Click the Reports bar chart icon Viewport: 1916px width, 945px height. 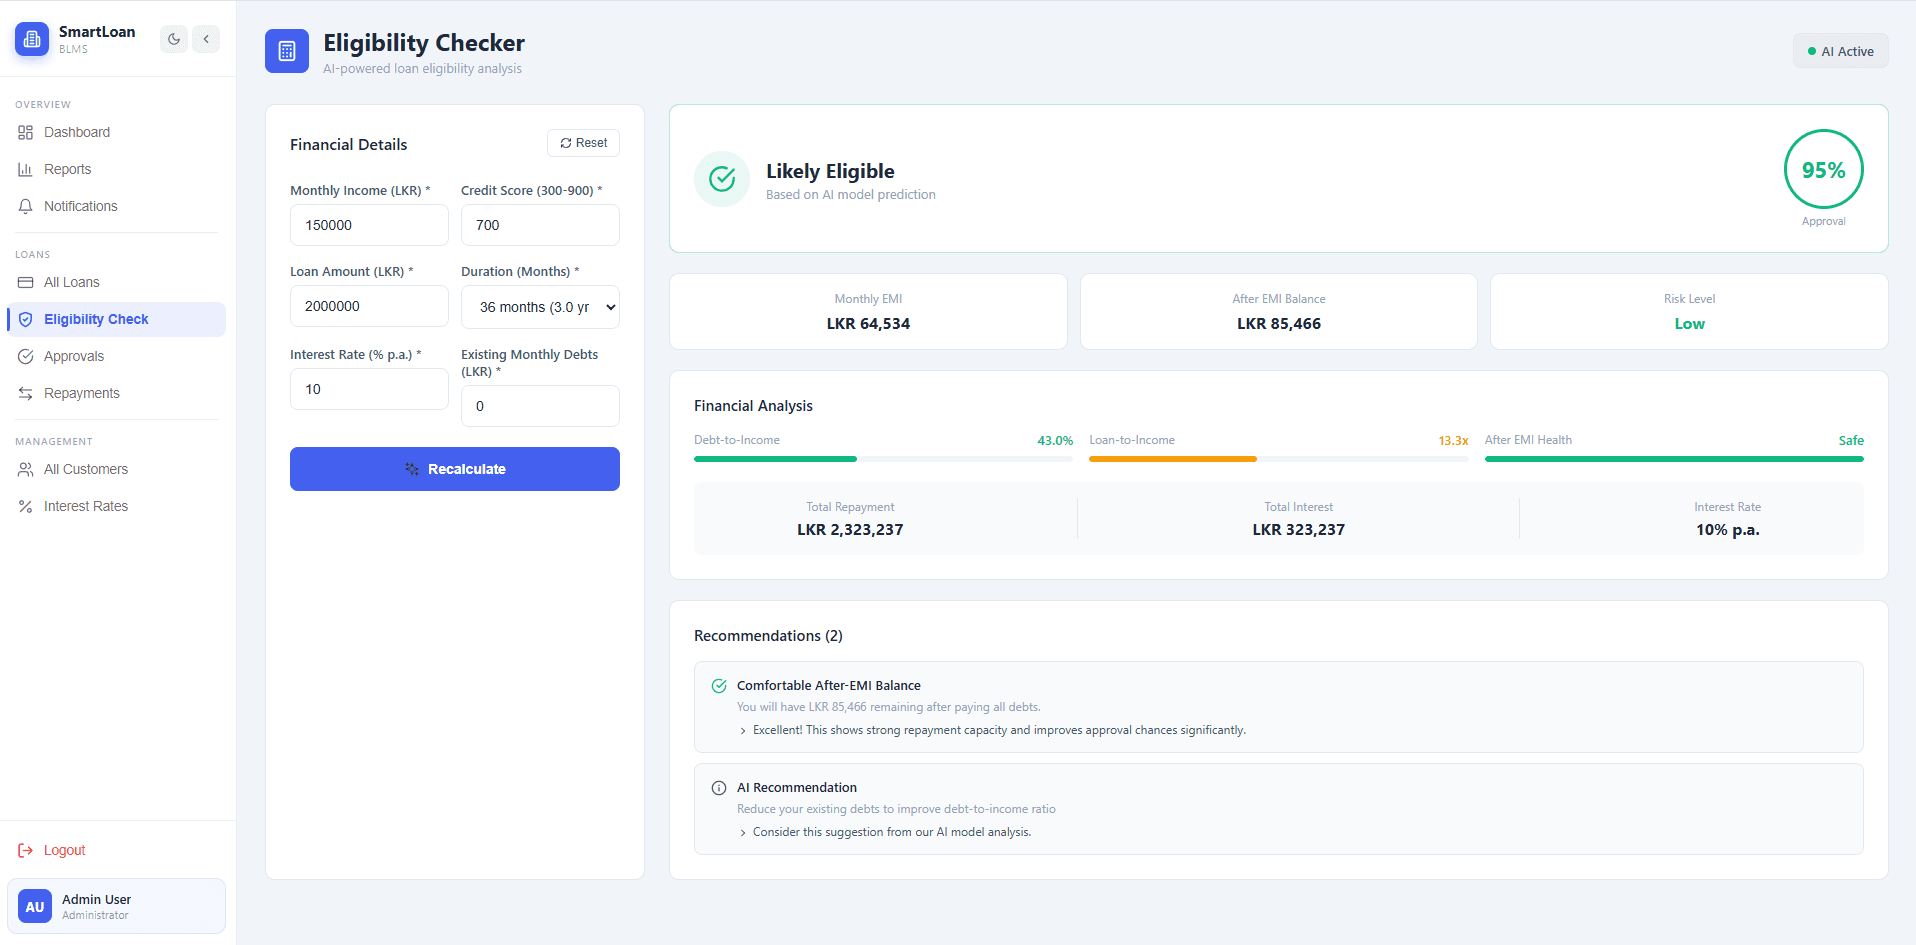click(x=26, y=169)
